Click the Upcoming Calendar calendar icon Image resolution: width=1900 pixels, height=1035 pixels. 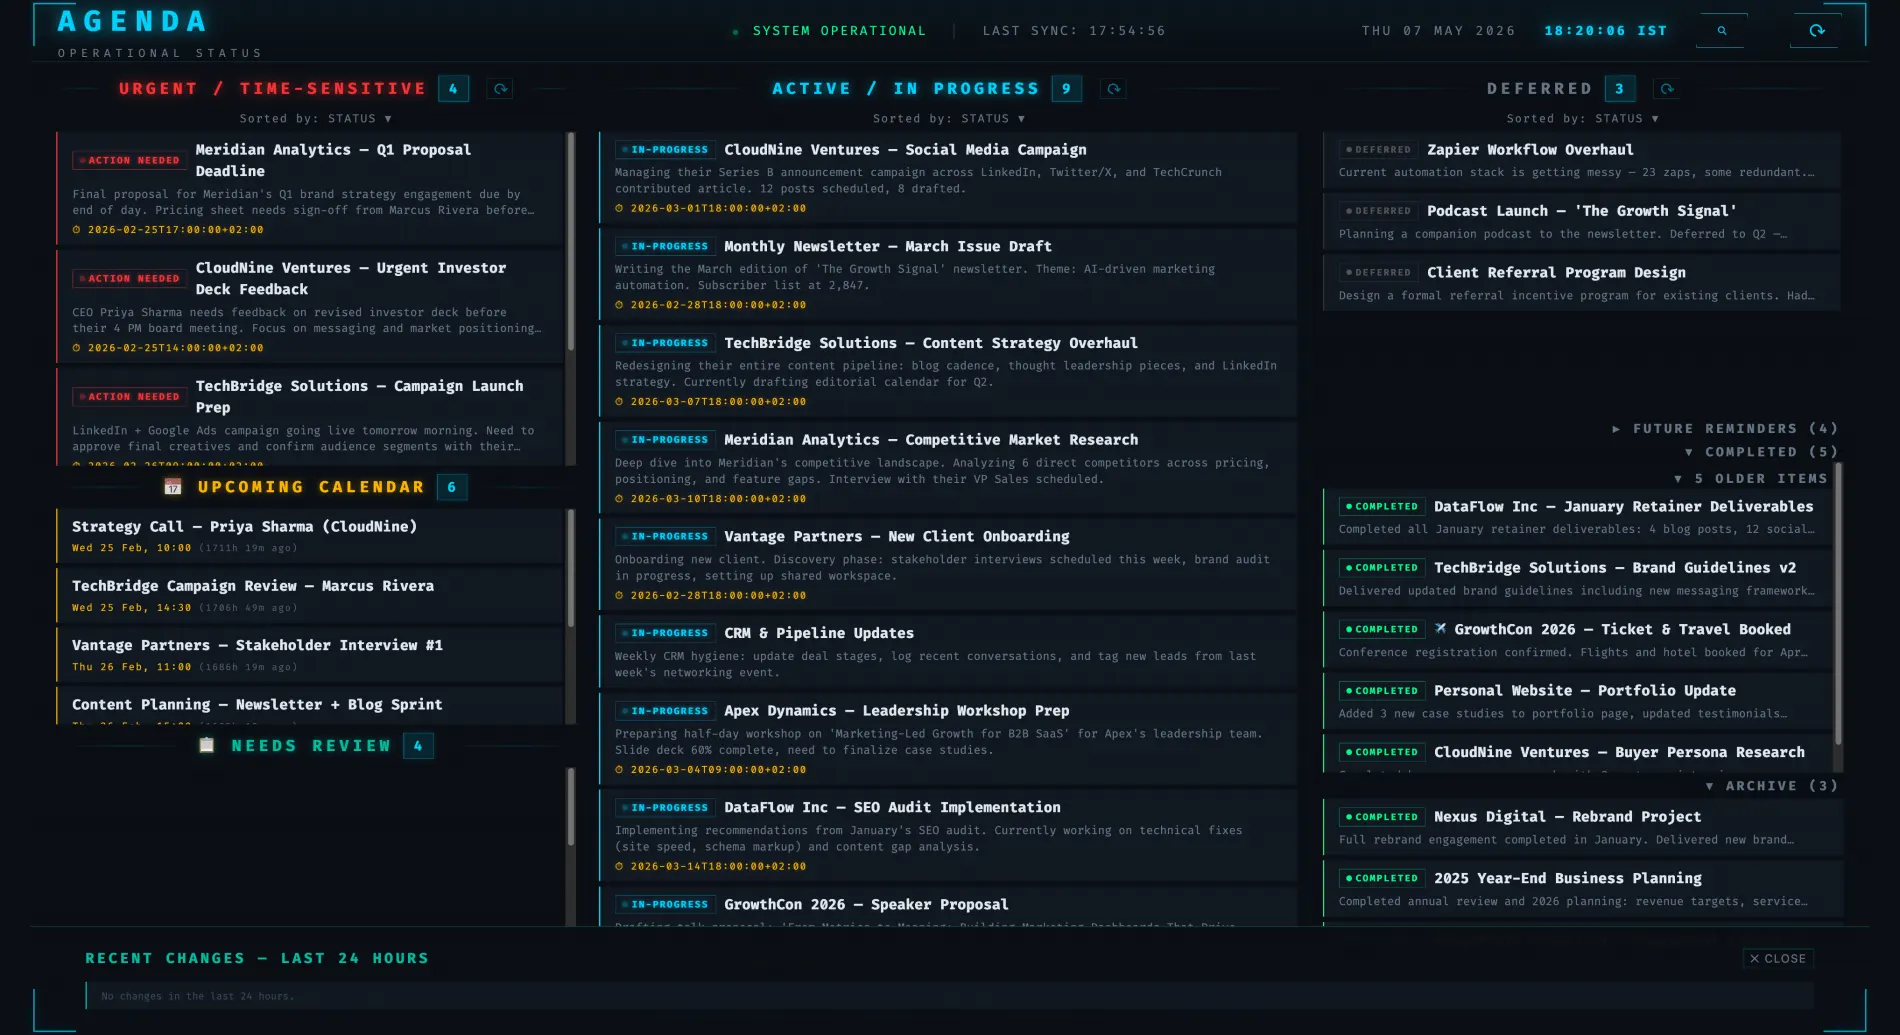tap(173, 487)
